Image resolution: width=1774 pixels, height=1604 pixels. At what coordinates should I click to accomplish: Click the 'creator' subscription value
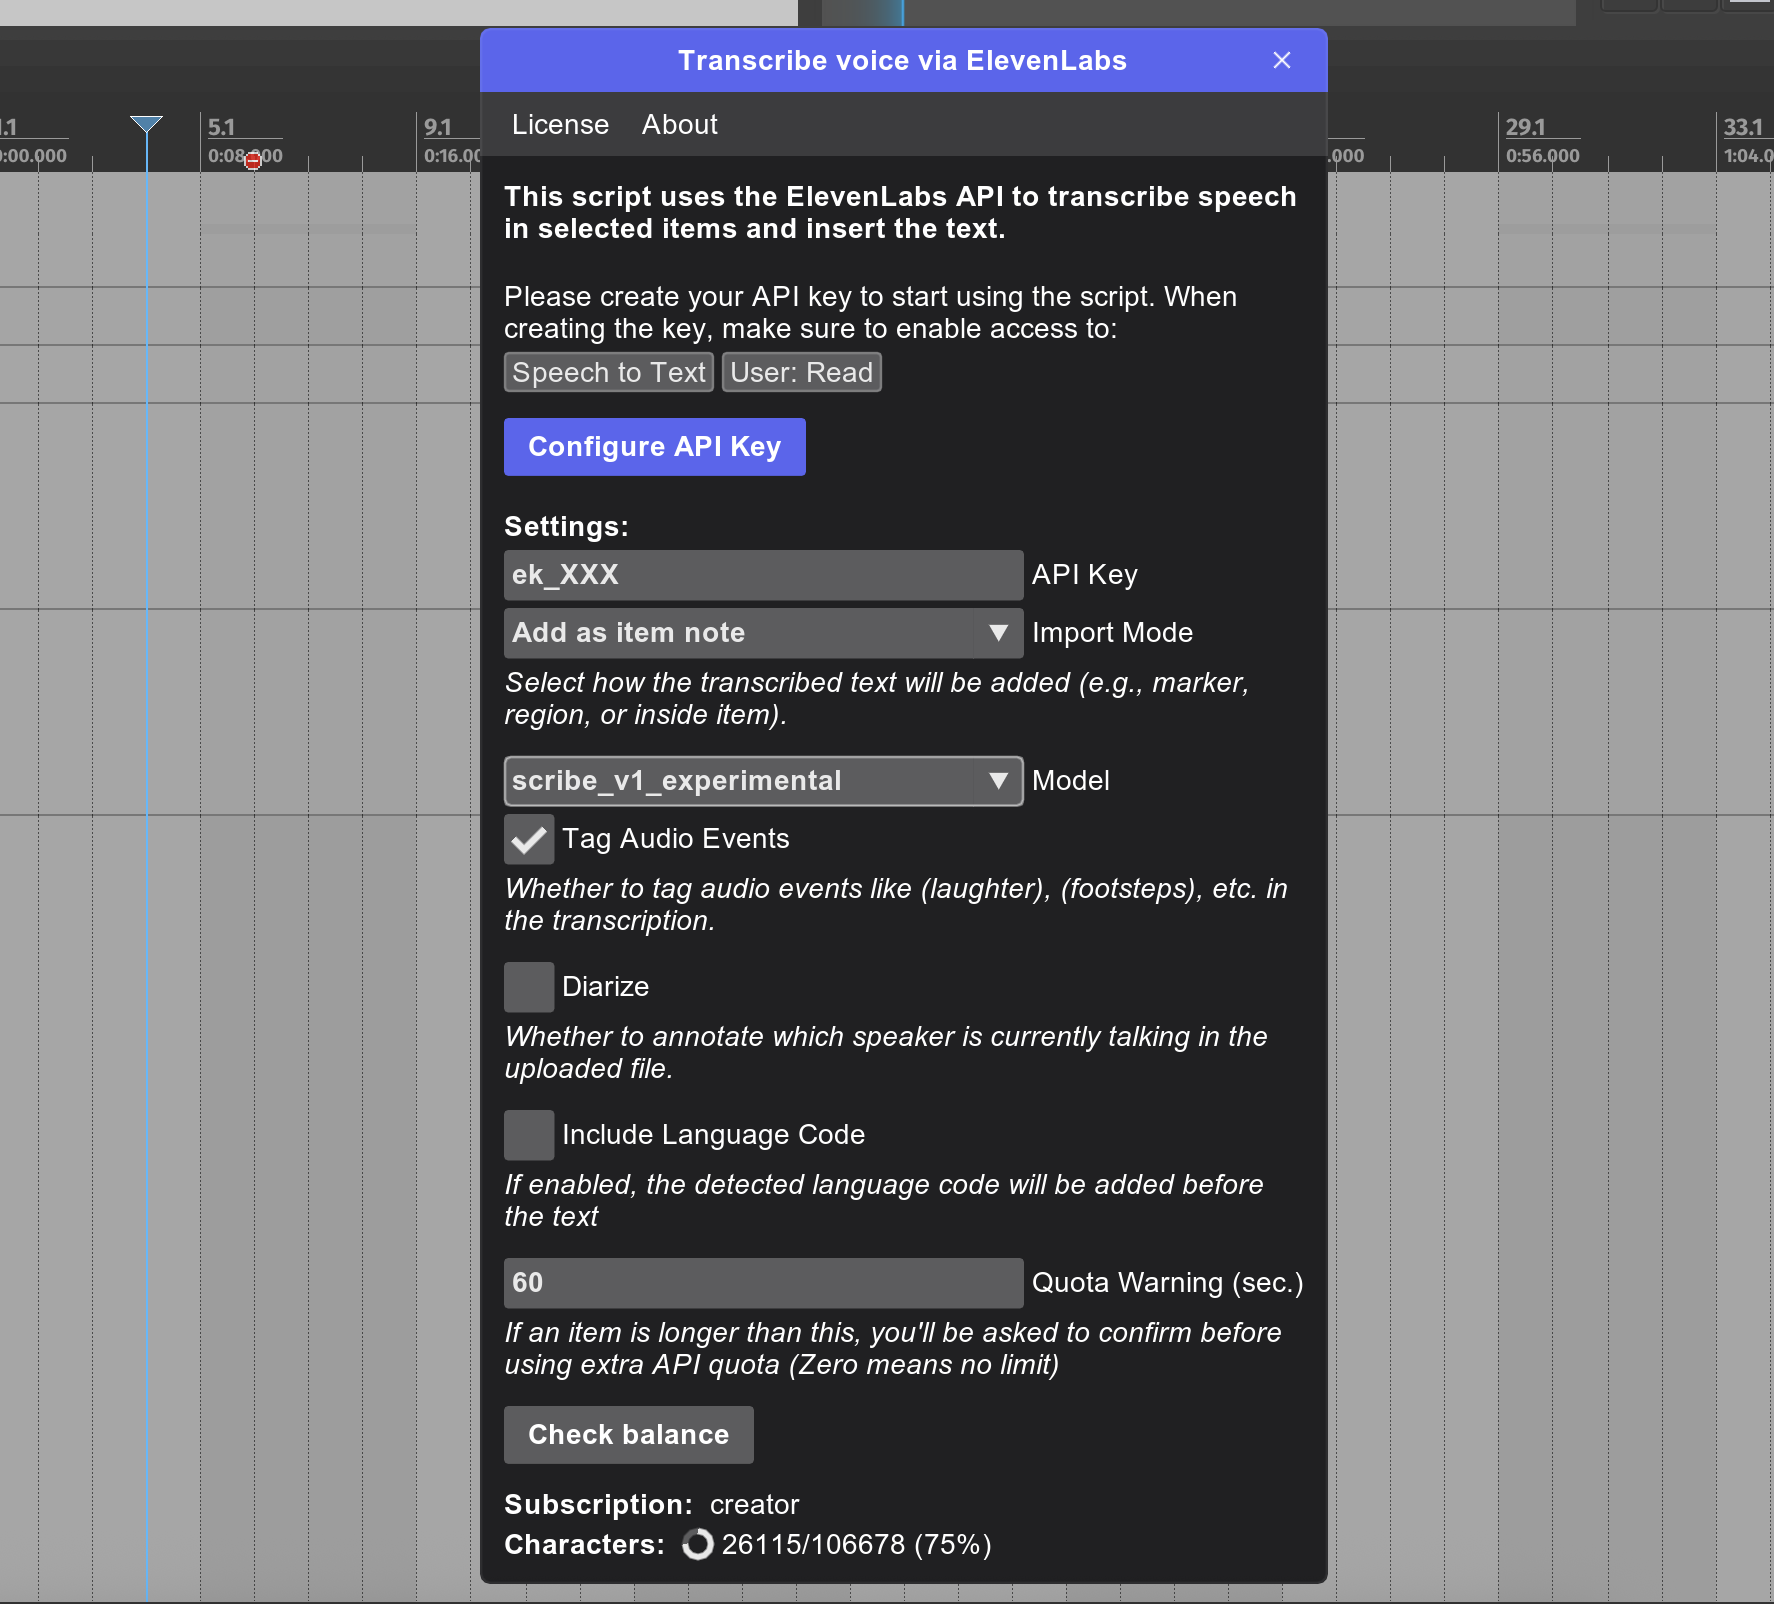tap(754, 1505)
